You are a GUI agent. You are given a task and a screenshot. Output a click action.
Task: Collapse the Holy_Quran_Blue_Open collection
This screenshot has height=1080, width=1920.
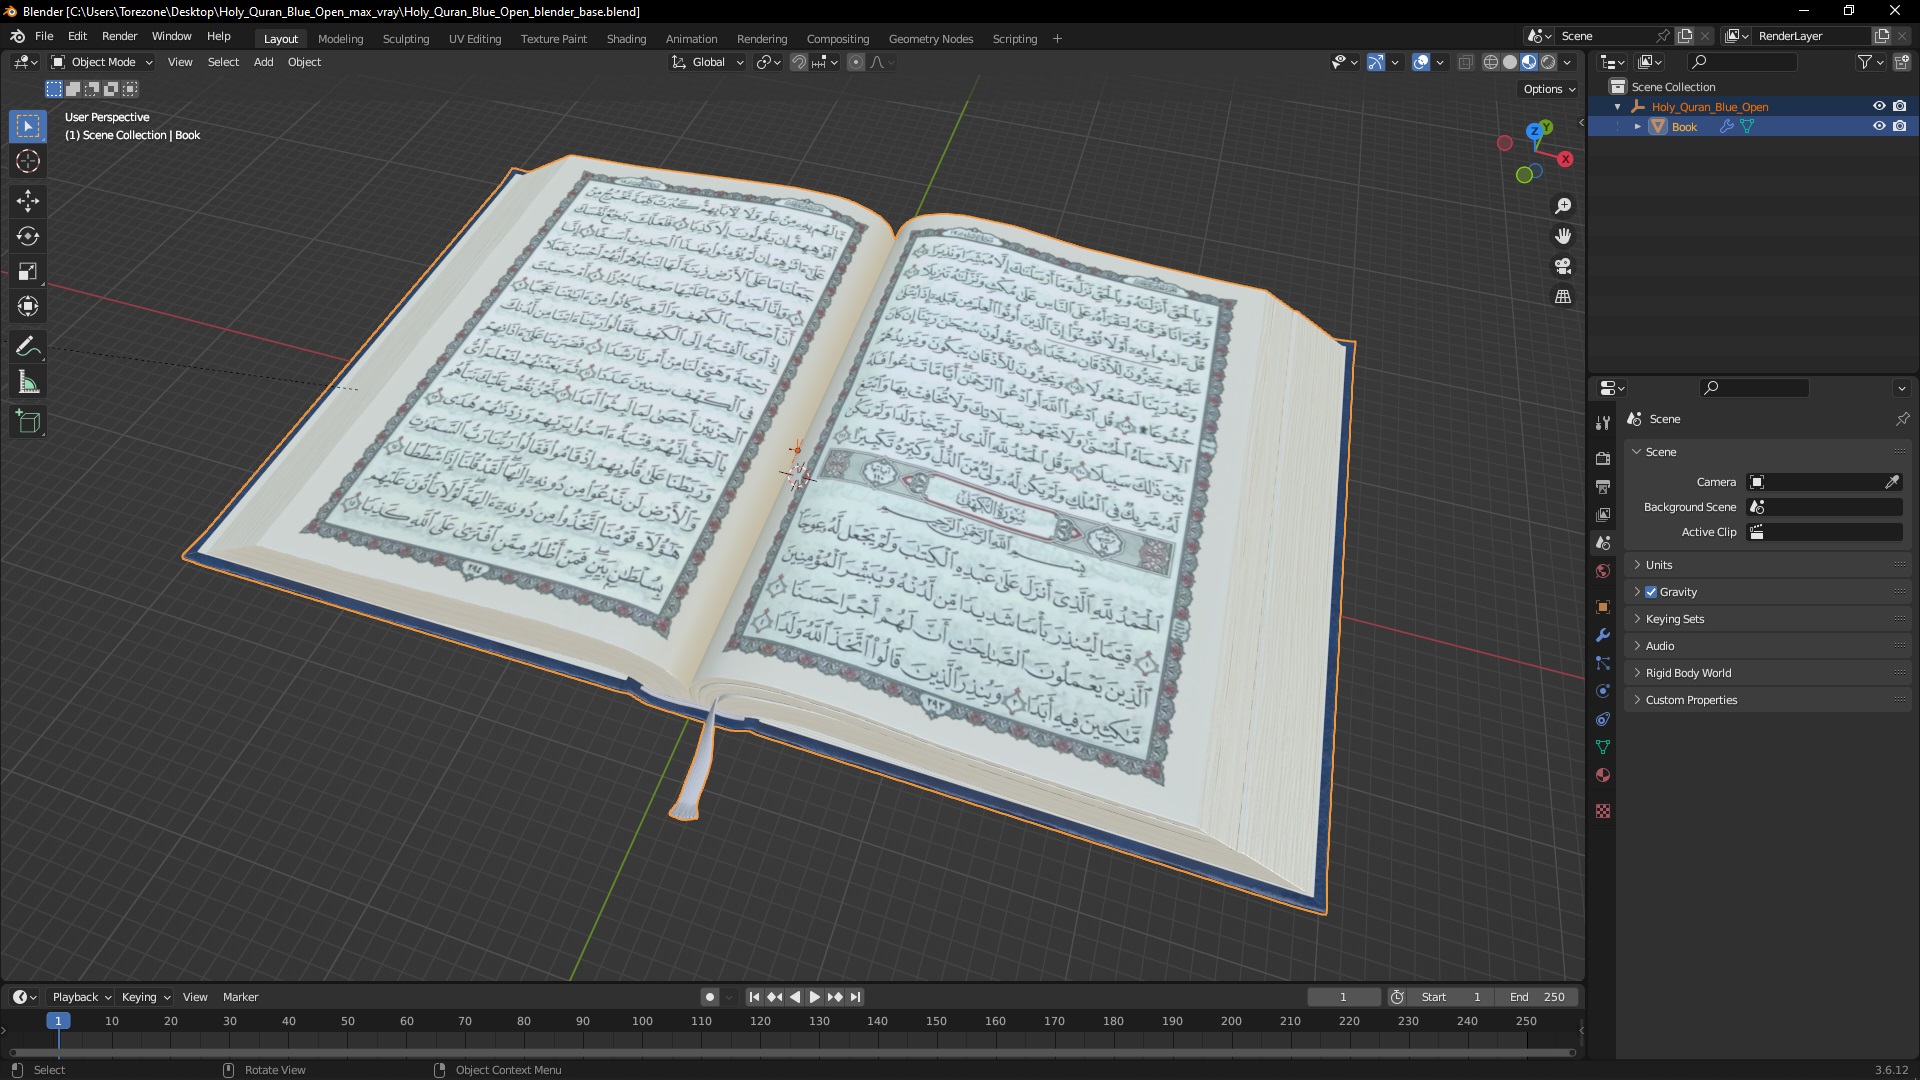(1618, 107)
